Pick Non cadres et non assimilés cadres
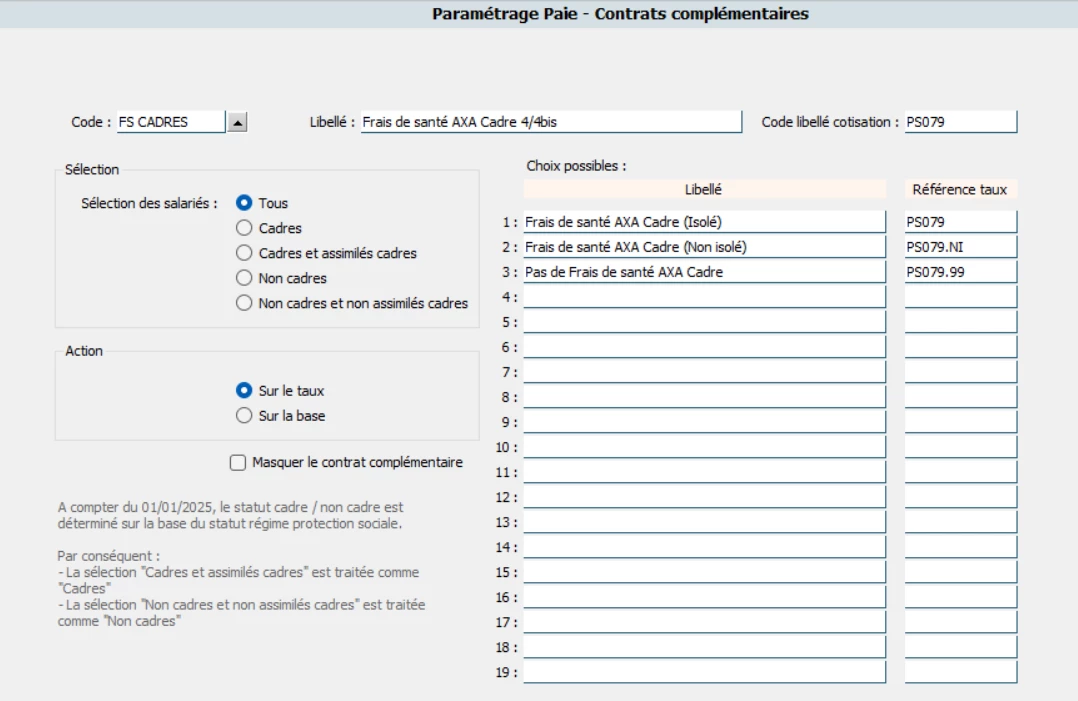Viewport: 1078px width, 701px height. (x=244, y=303)
